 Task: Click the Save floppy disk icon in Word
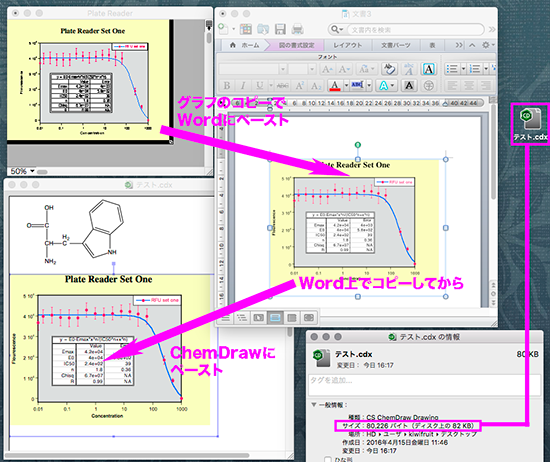pos(280,29)
